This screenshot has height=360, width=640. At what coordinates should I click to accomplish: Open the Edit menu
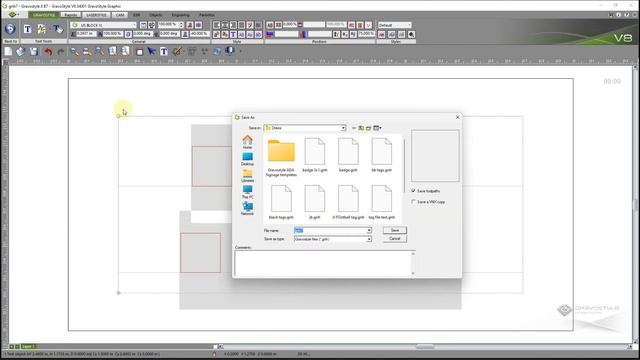136,15
